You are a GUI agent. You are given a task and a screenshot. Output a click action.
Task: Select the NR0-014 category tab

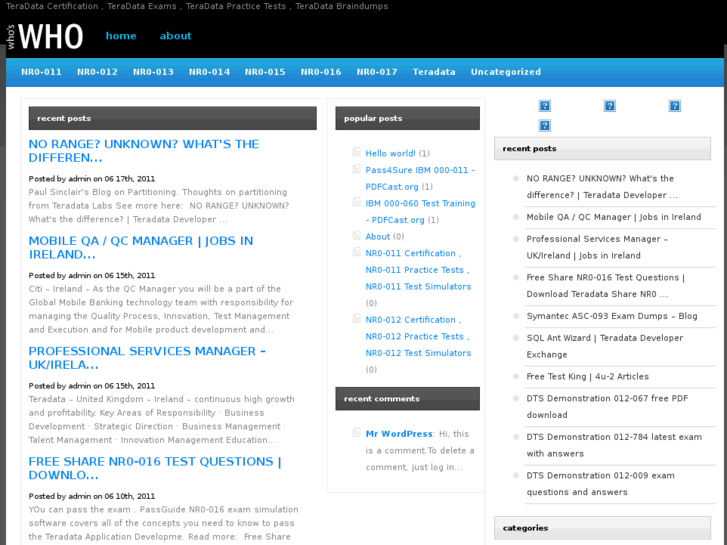point(209,72)
